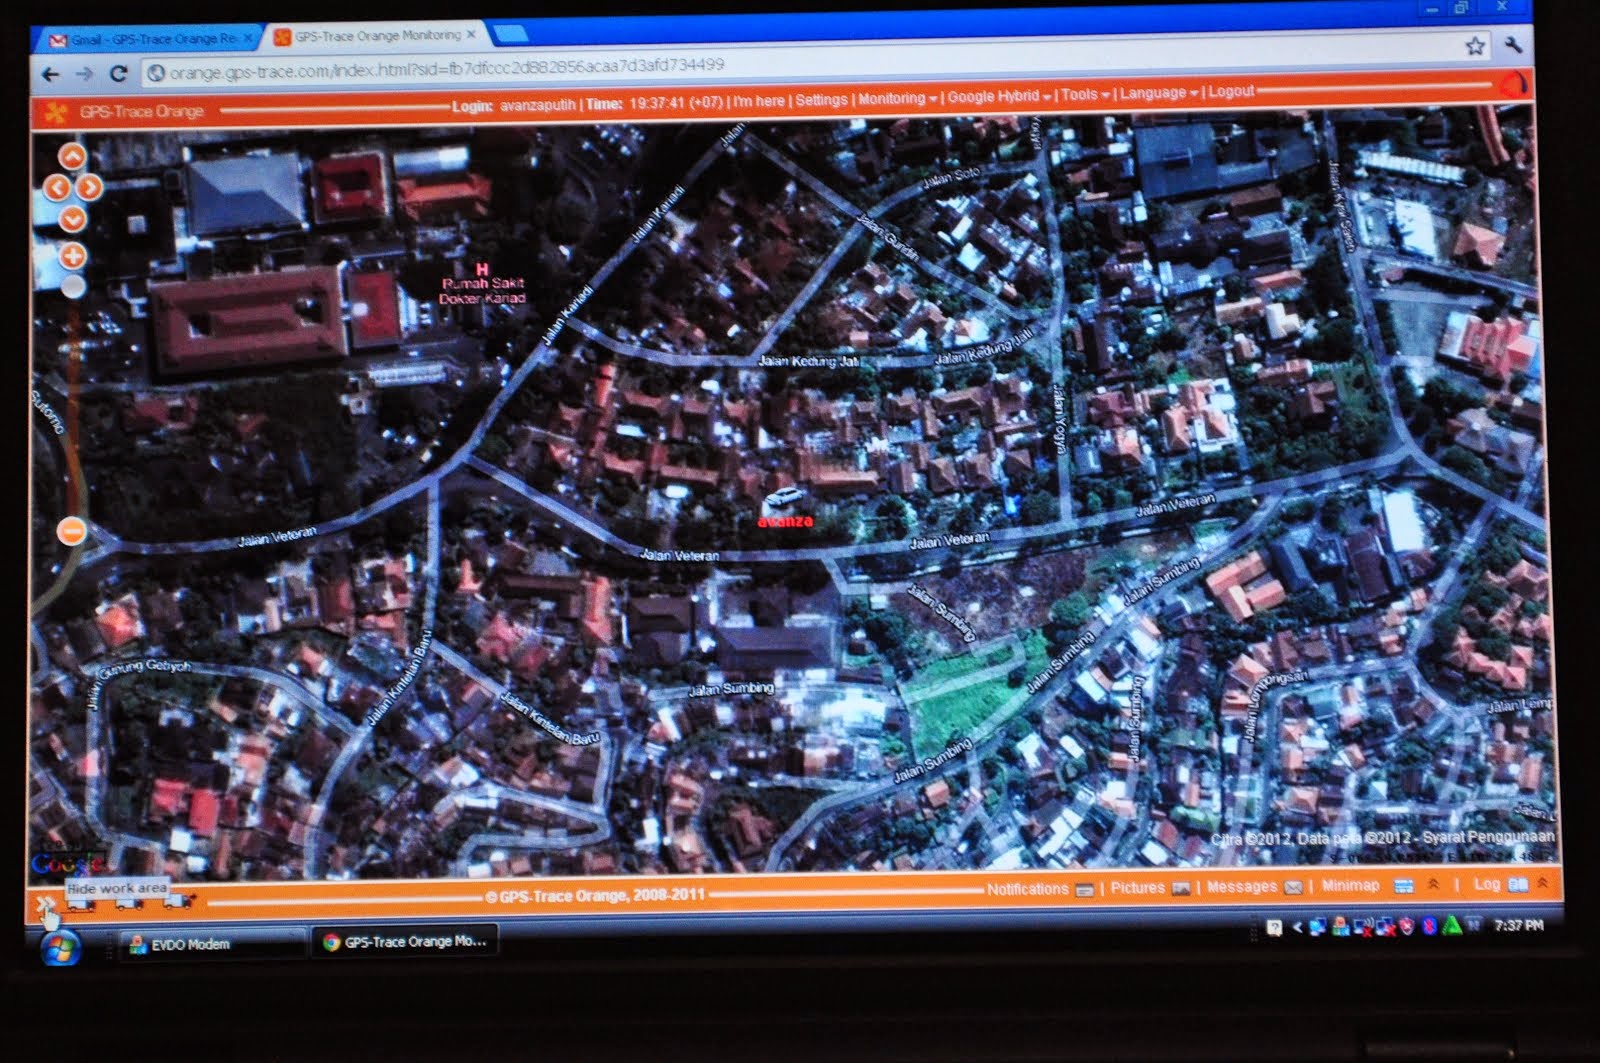This screenshot has height=1063, width=1600.
Task: Open Messages from the bottom bar
Action: 1241,887
